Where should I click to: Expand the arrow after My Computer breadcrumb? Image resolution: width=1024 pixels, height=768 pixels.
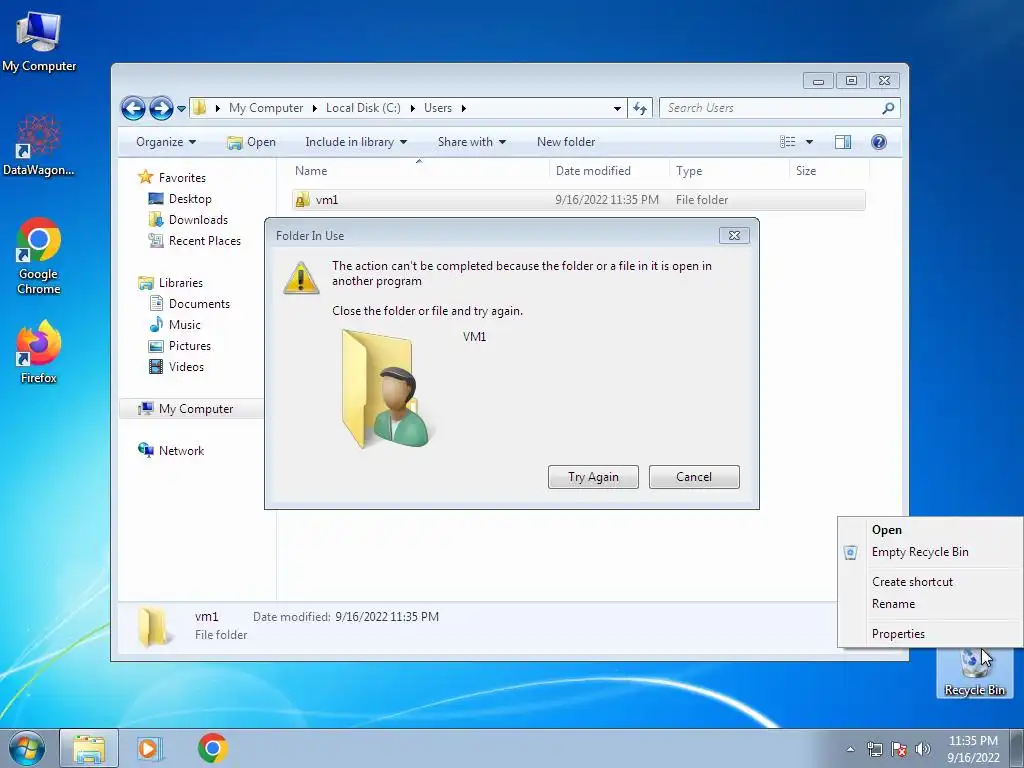315,108
